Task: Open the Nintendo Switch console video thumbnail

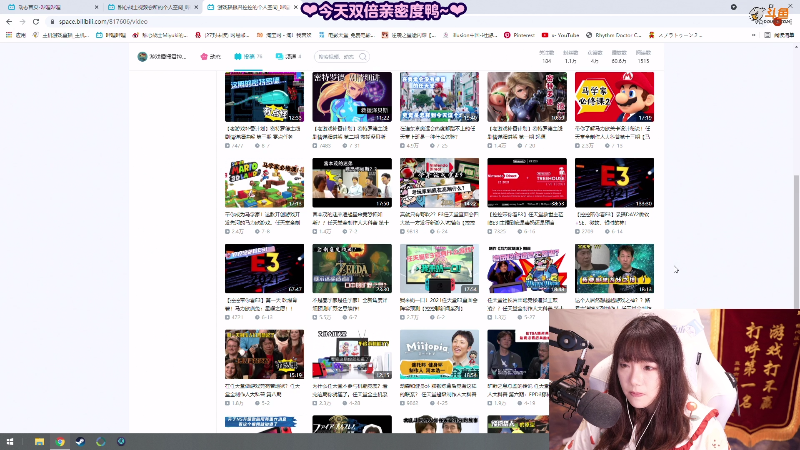Action: click(x=439, y=268)
